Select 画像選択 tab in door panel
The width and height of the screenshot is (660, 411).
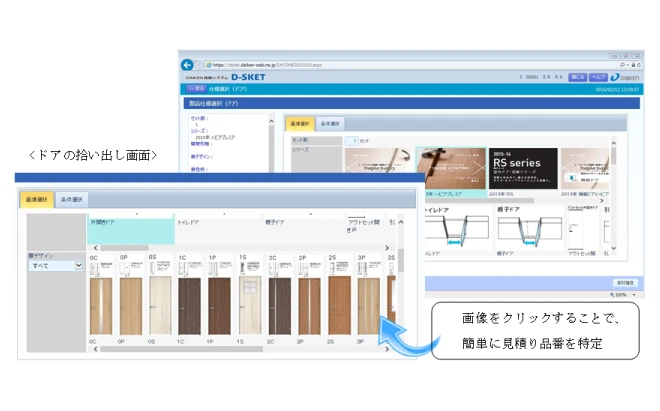tap(38, 201)
